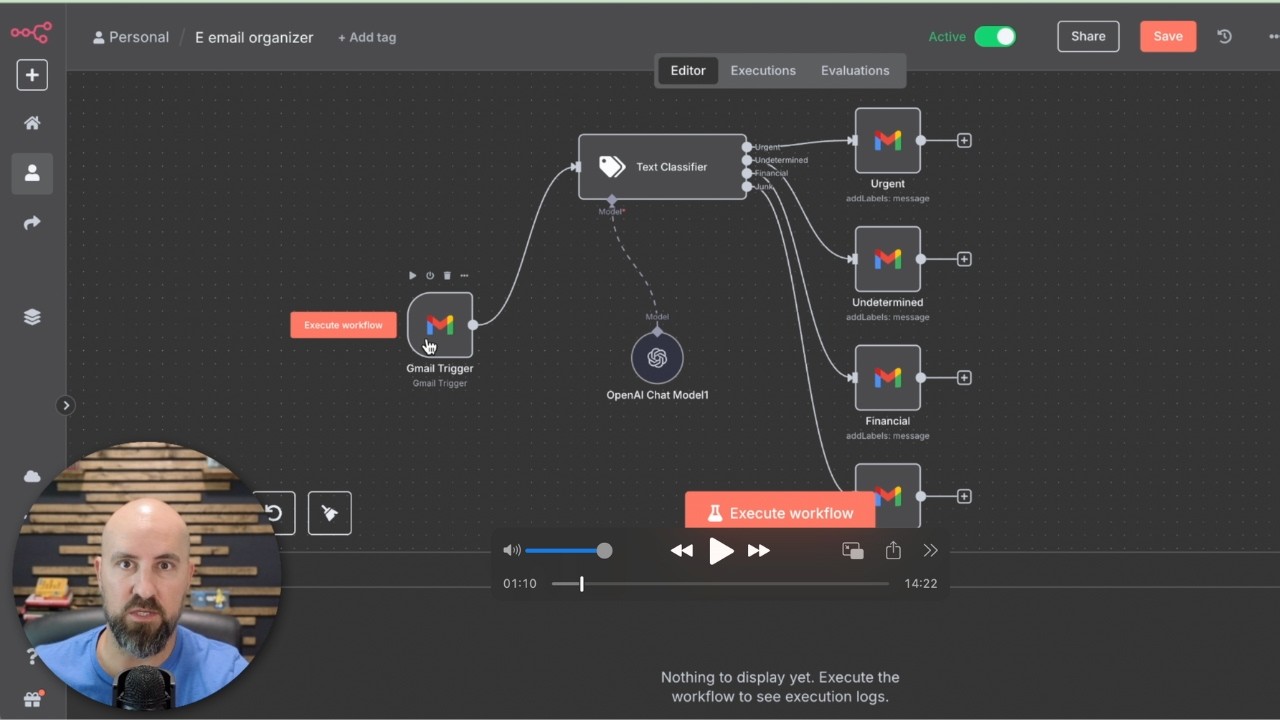Click the video player share icon
The image size is (1280, 720).
[893, 550]
